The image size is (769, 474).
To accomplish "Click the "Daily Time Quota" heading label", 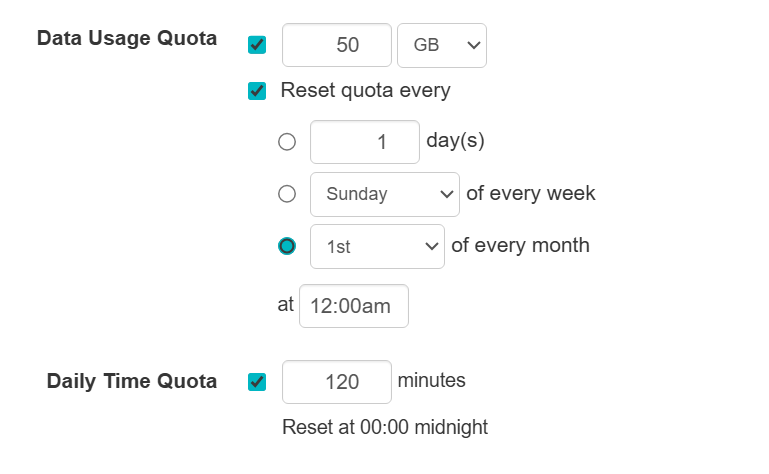I will tap(132, 381).
